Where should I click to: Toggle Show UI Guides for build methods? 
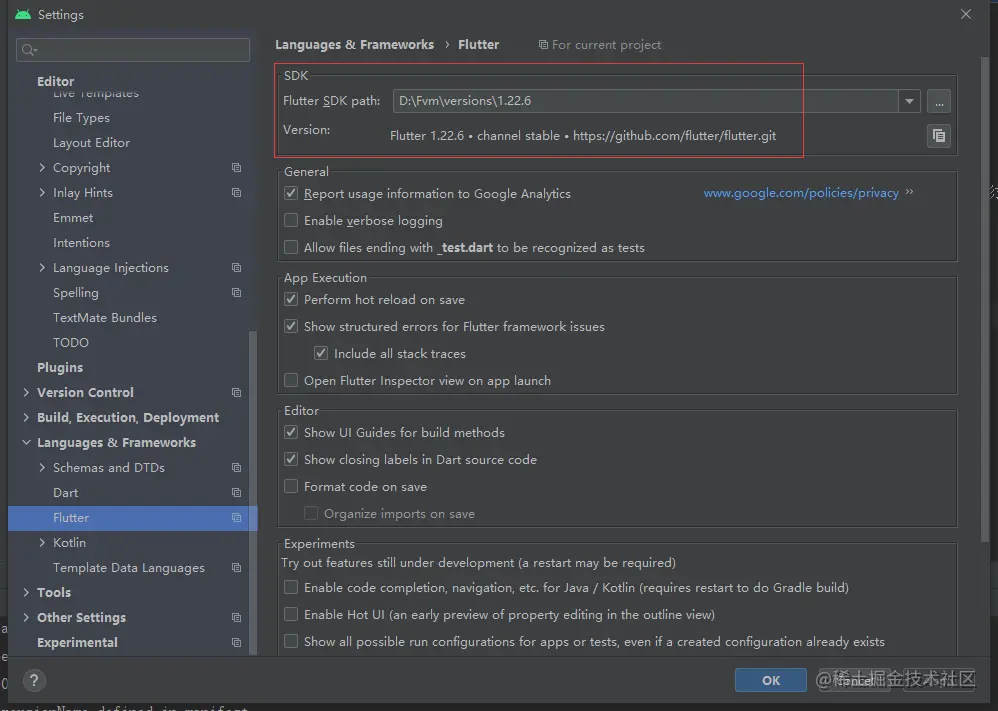[291, 432]
